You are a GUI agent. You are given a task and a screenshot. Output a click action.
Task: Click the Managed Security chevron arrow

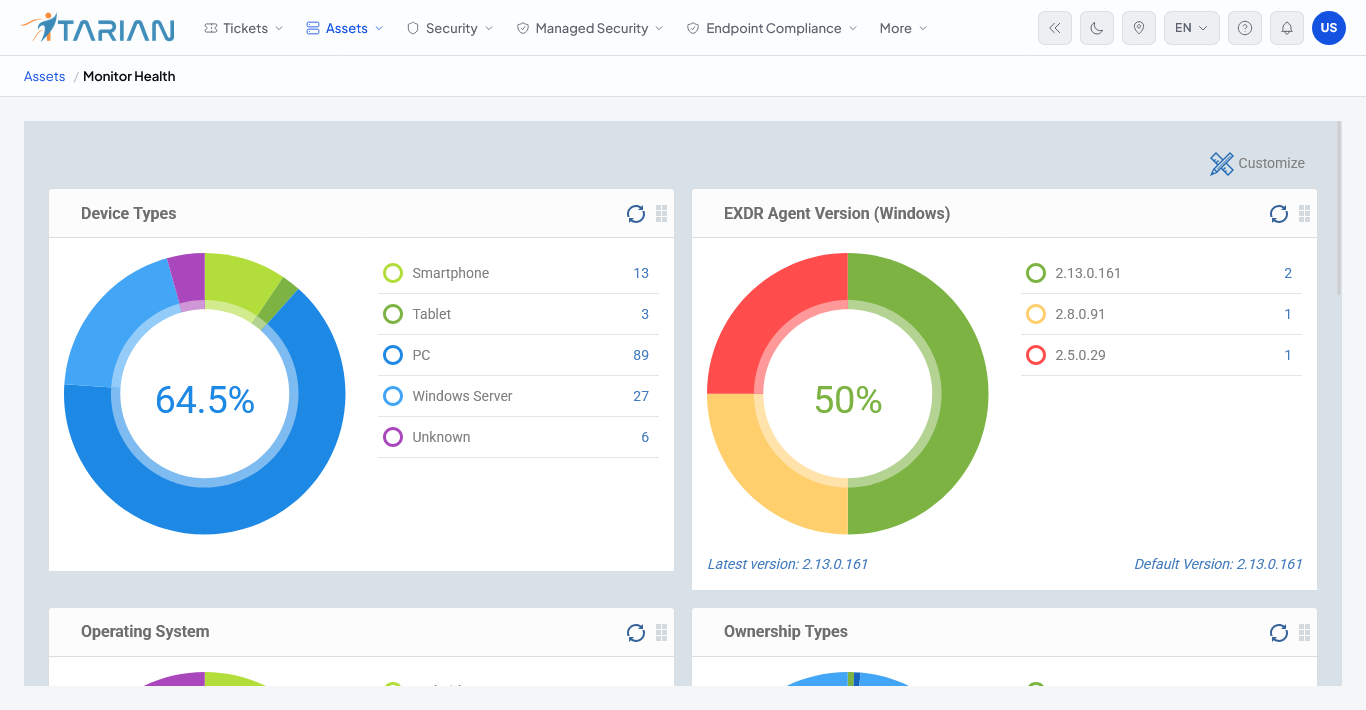click(660, 28)
